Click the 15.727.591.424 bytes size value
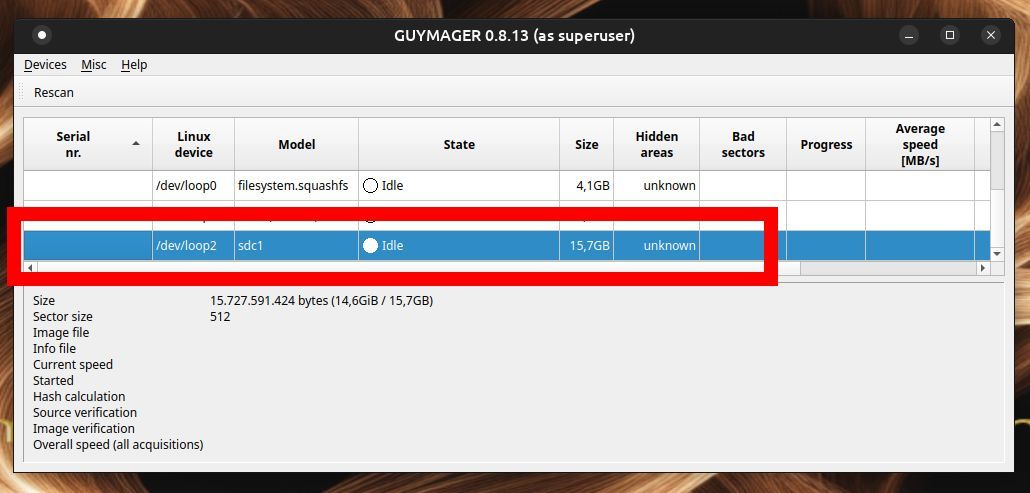The width and height of the screenshot is (1030, 493). [321, 301]
